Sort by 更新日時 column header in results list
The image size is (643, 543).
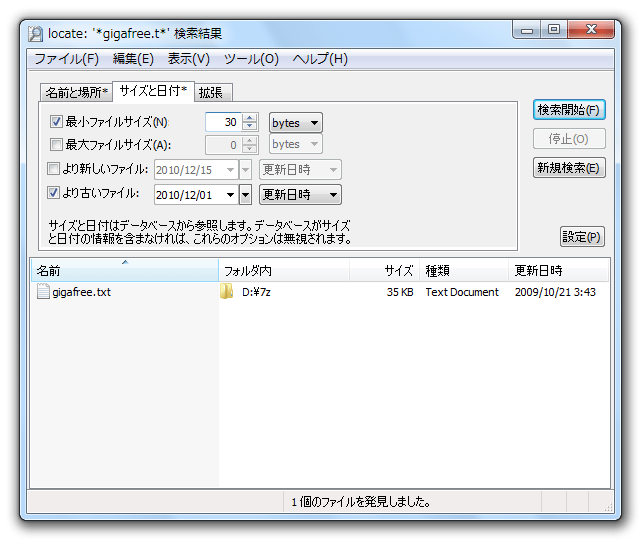(559, 270)
